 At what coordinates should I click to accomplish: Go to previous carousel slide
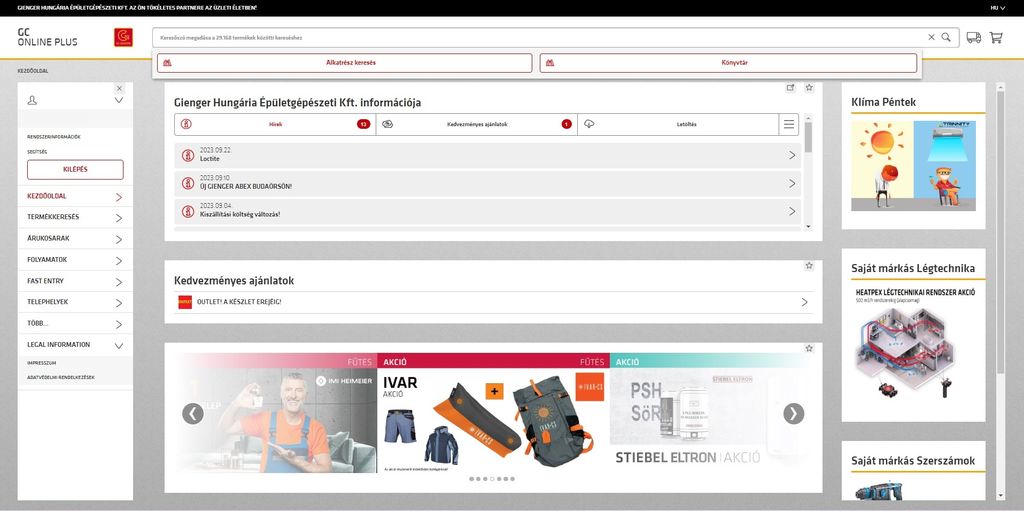pyautogui.click(x=193, y=414)
